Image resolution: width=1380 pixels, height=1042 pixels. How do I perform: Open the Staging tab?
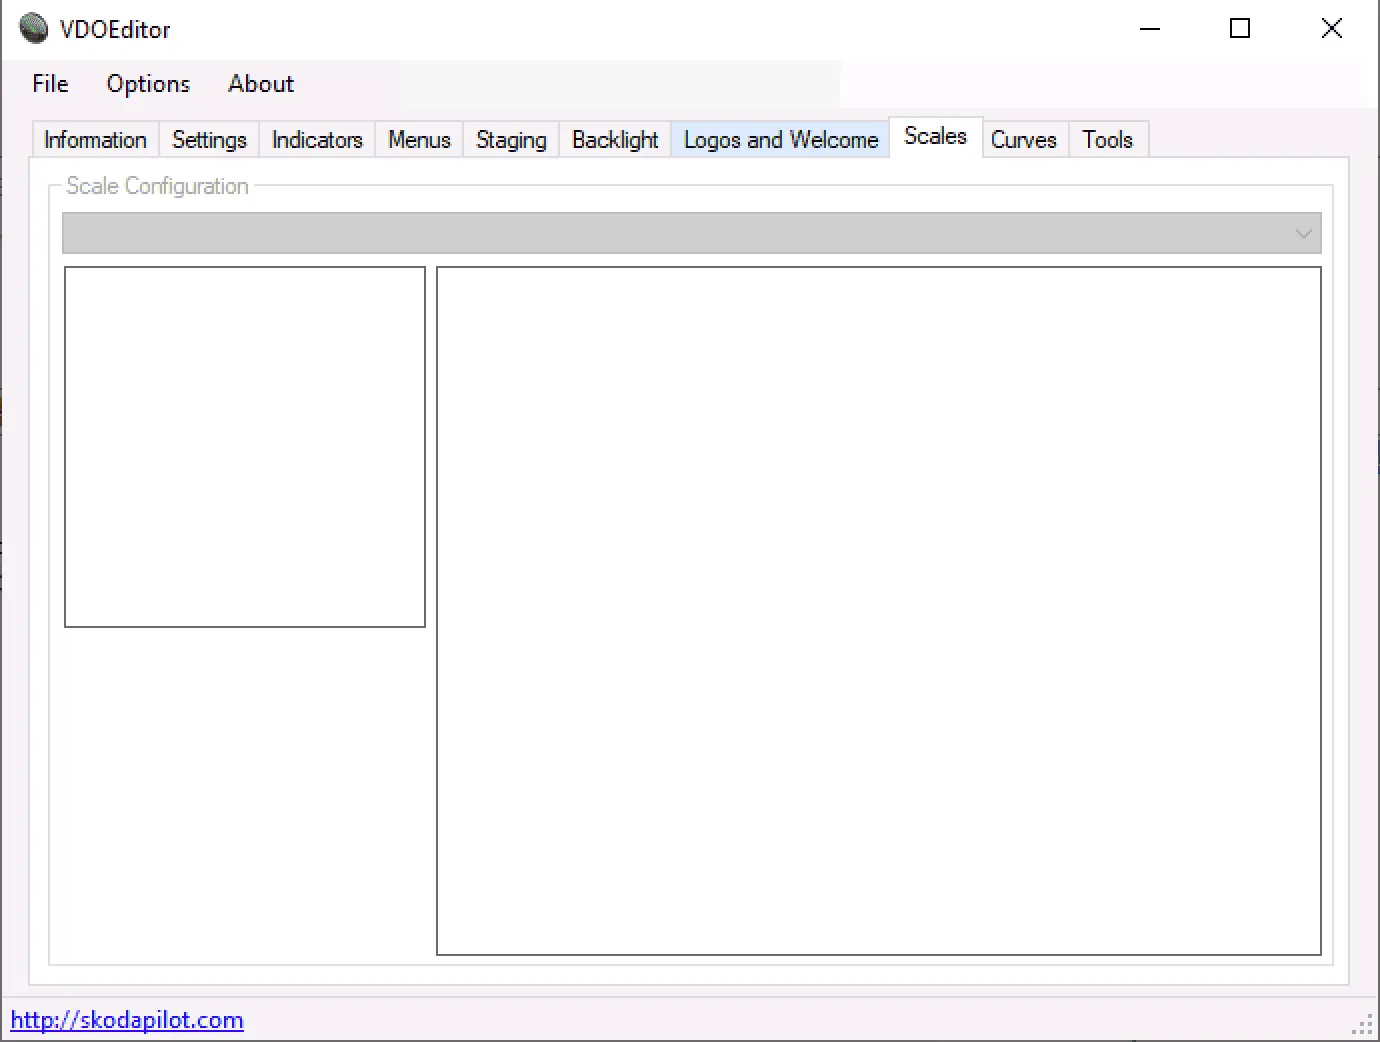pyautogui.click(x=511, y=140)
